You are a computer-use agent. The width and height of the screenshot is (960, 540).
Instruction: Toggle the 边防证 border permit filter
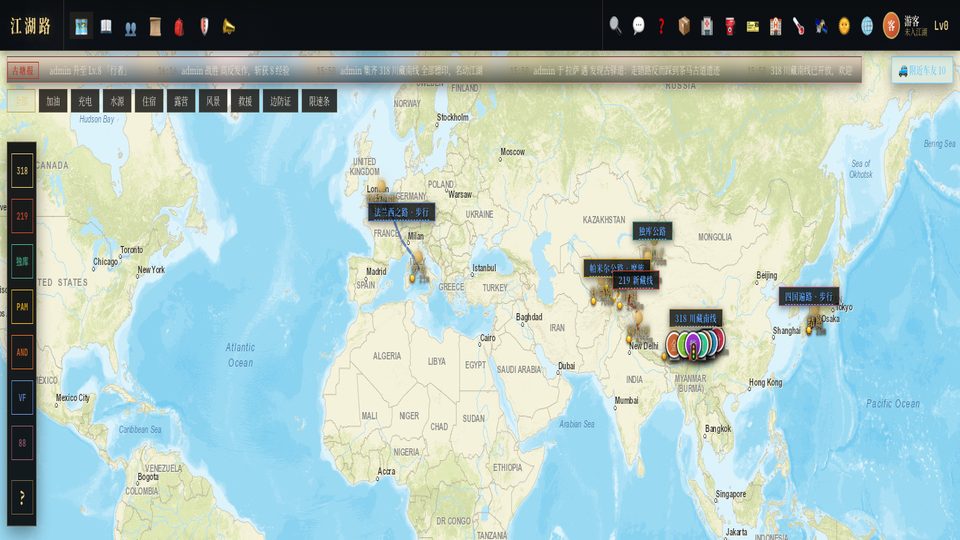point(280,101)
